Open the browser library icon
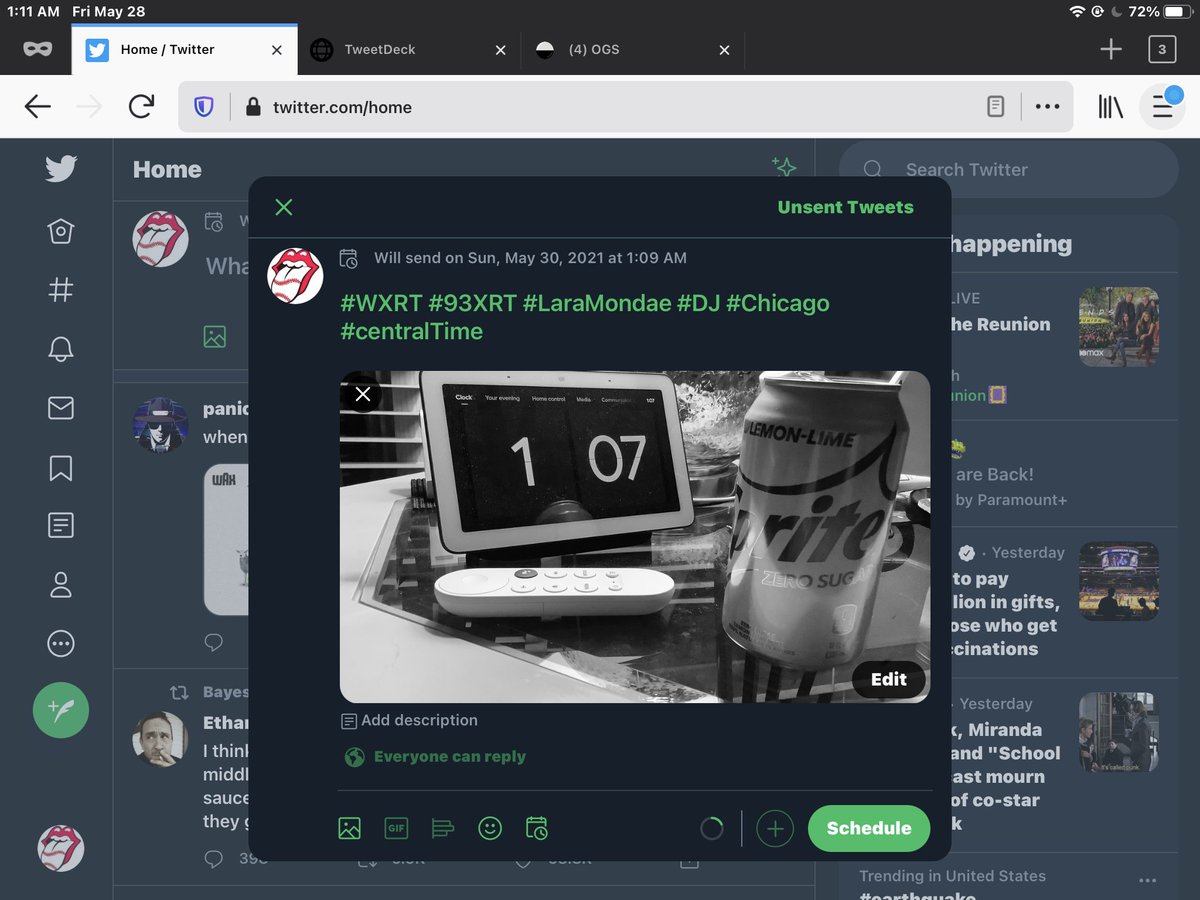This screenshot has width=1200, height=900. (1110, 107)
